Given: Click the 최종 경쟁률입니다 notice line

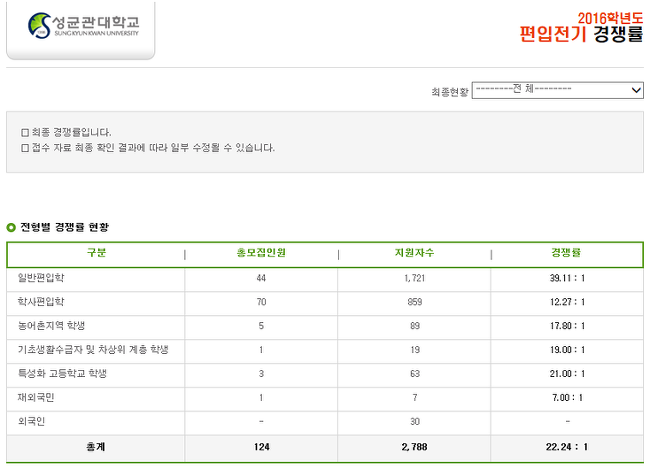Looking at the screenshot, I should (x=66, y=132).
